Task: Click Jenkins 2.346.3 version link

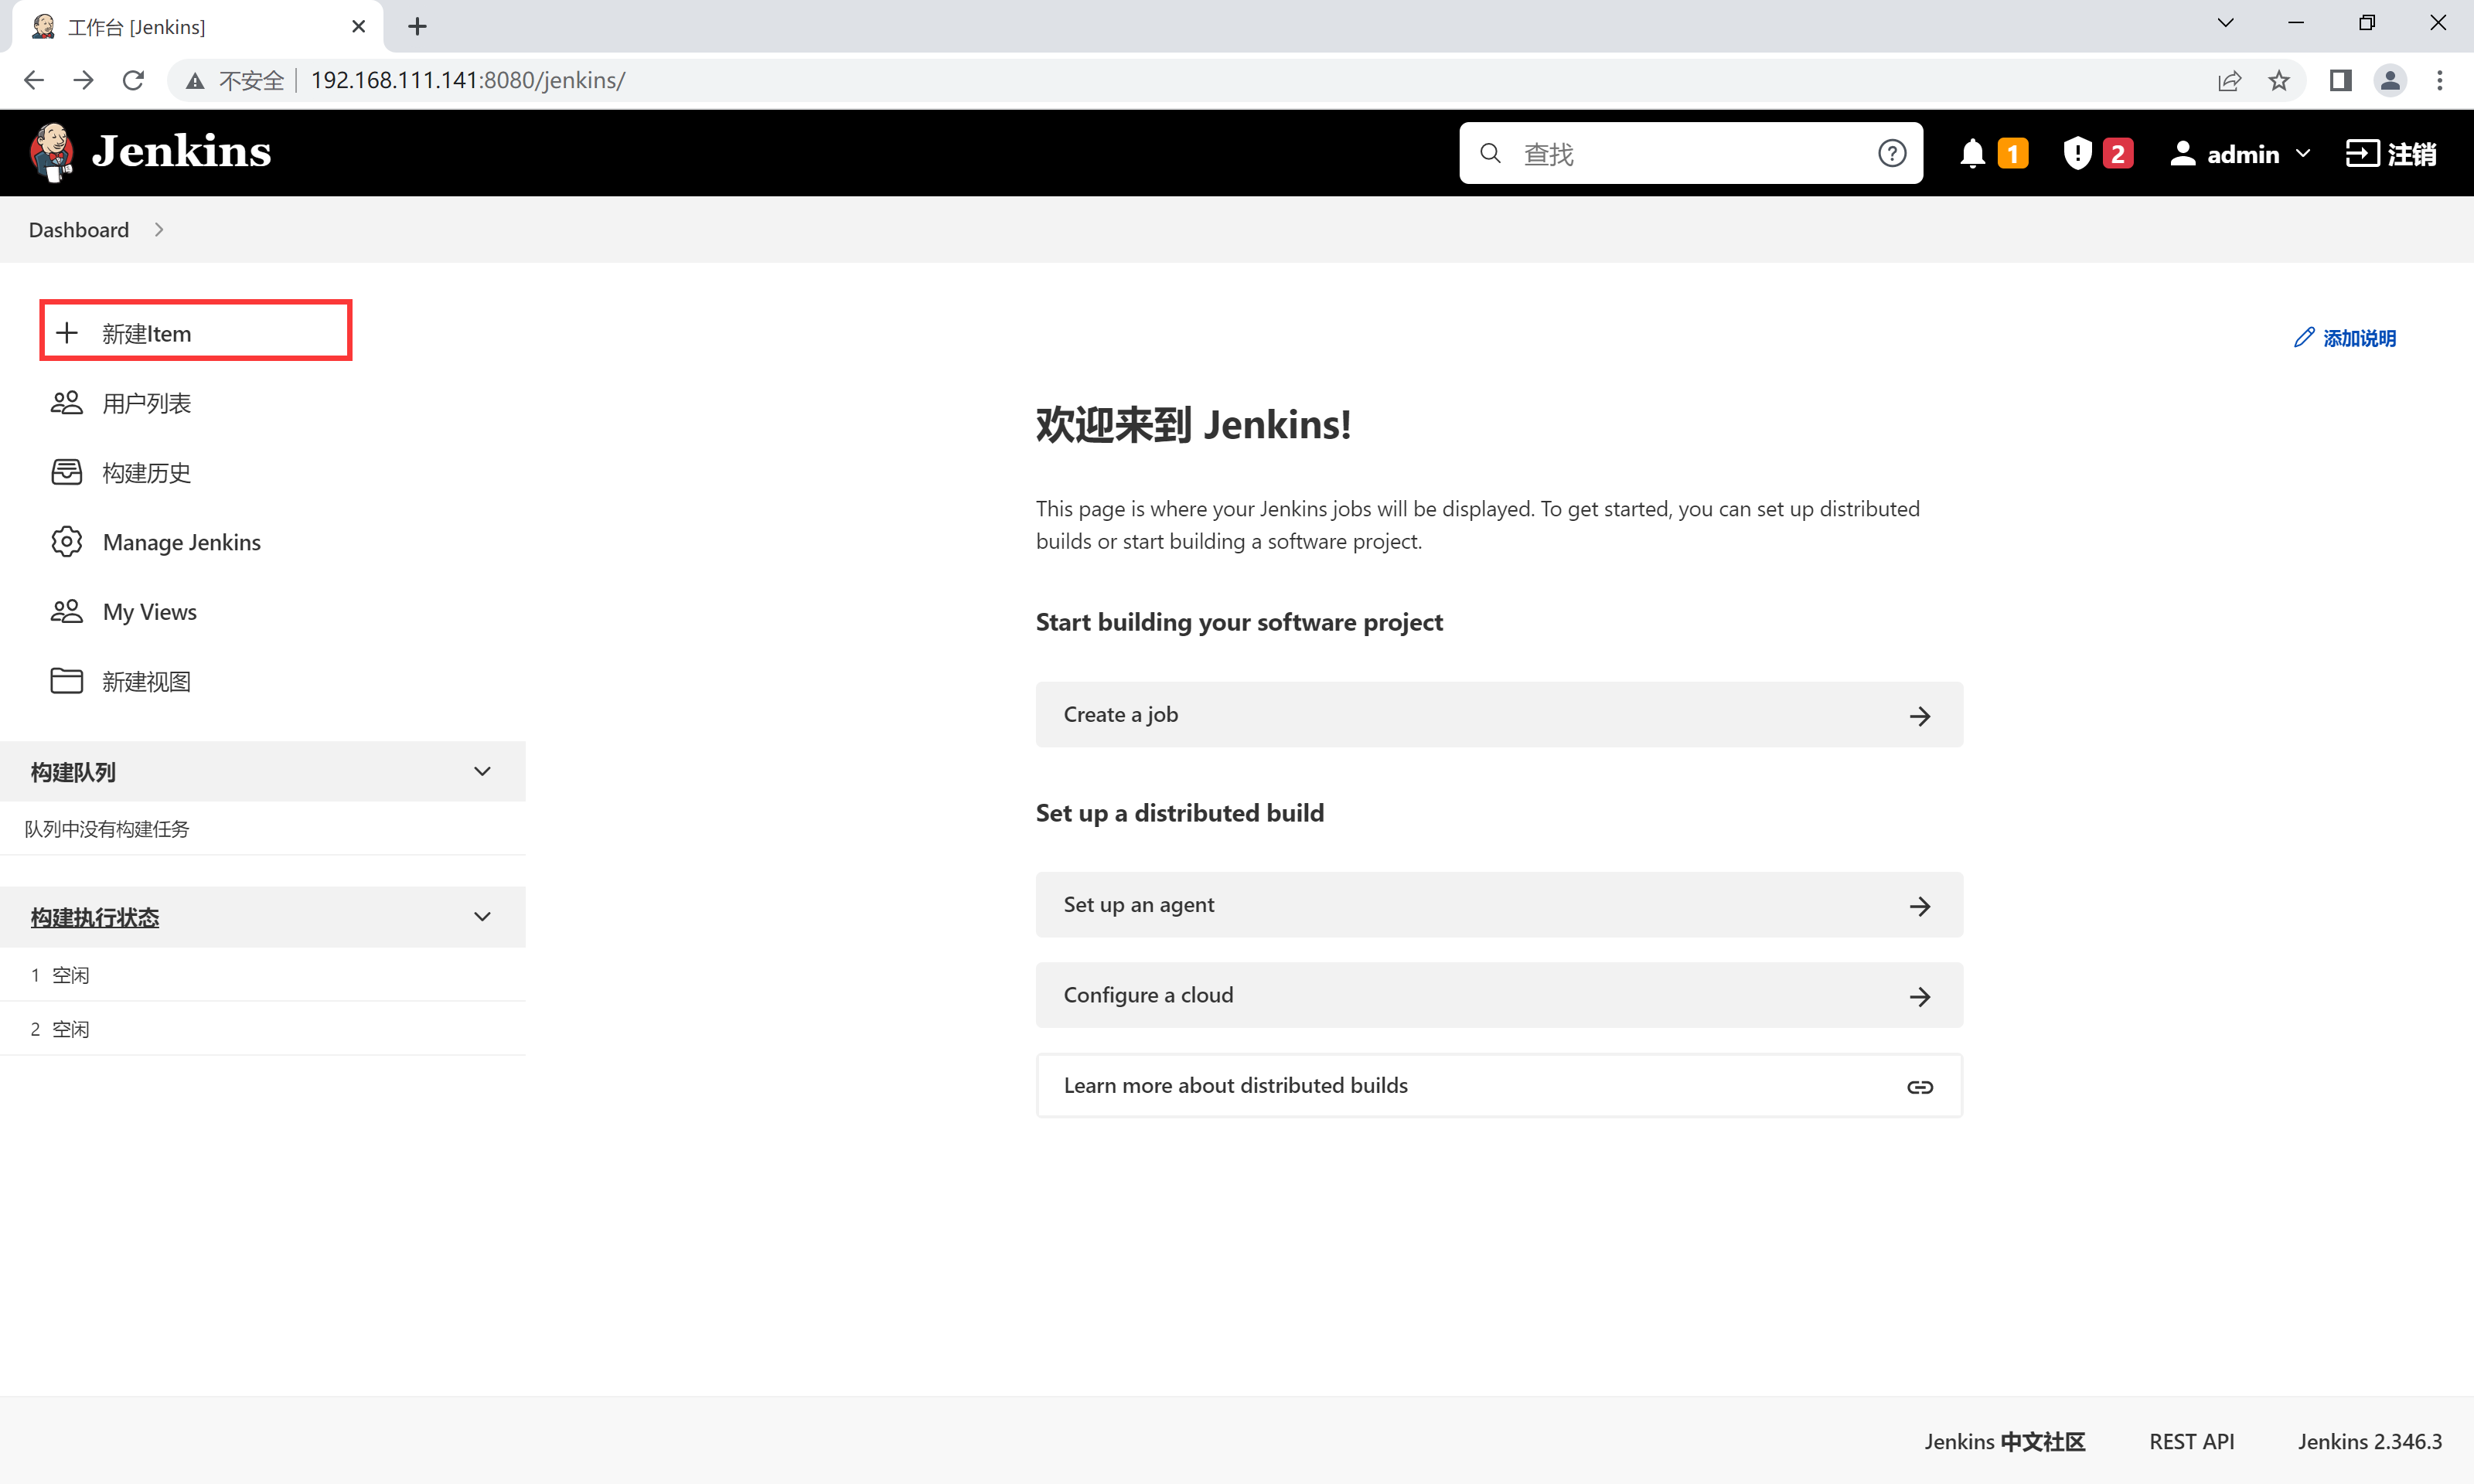Action: pos(2368,1441)
